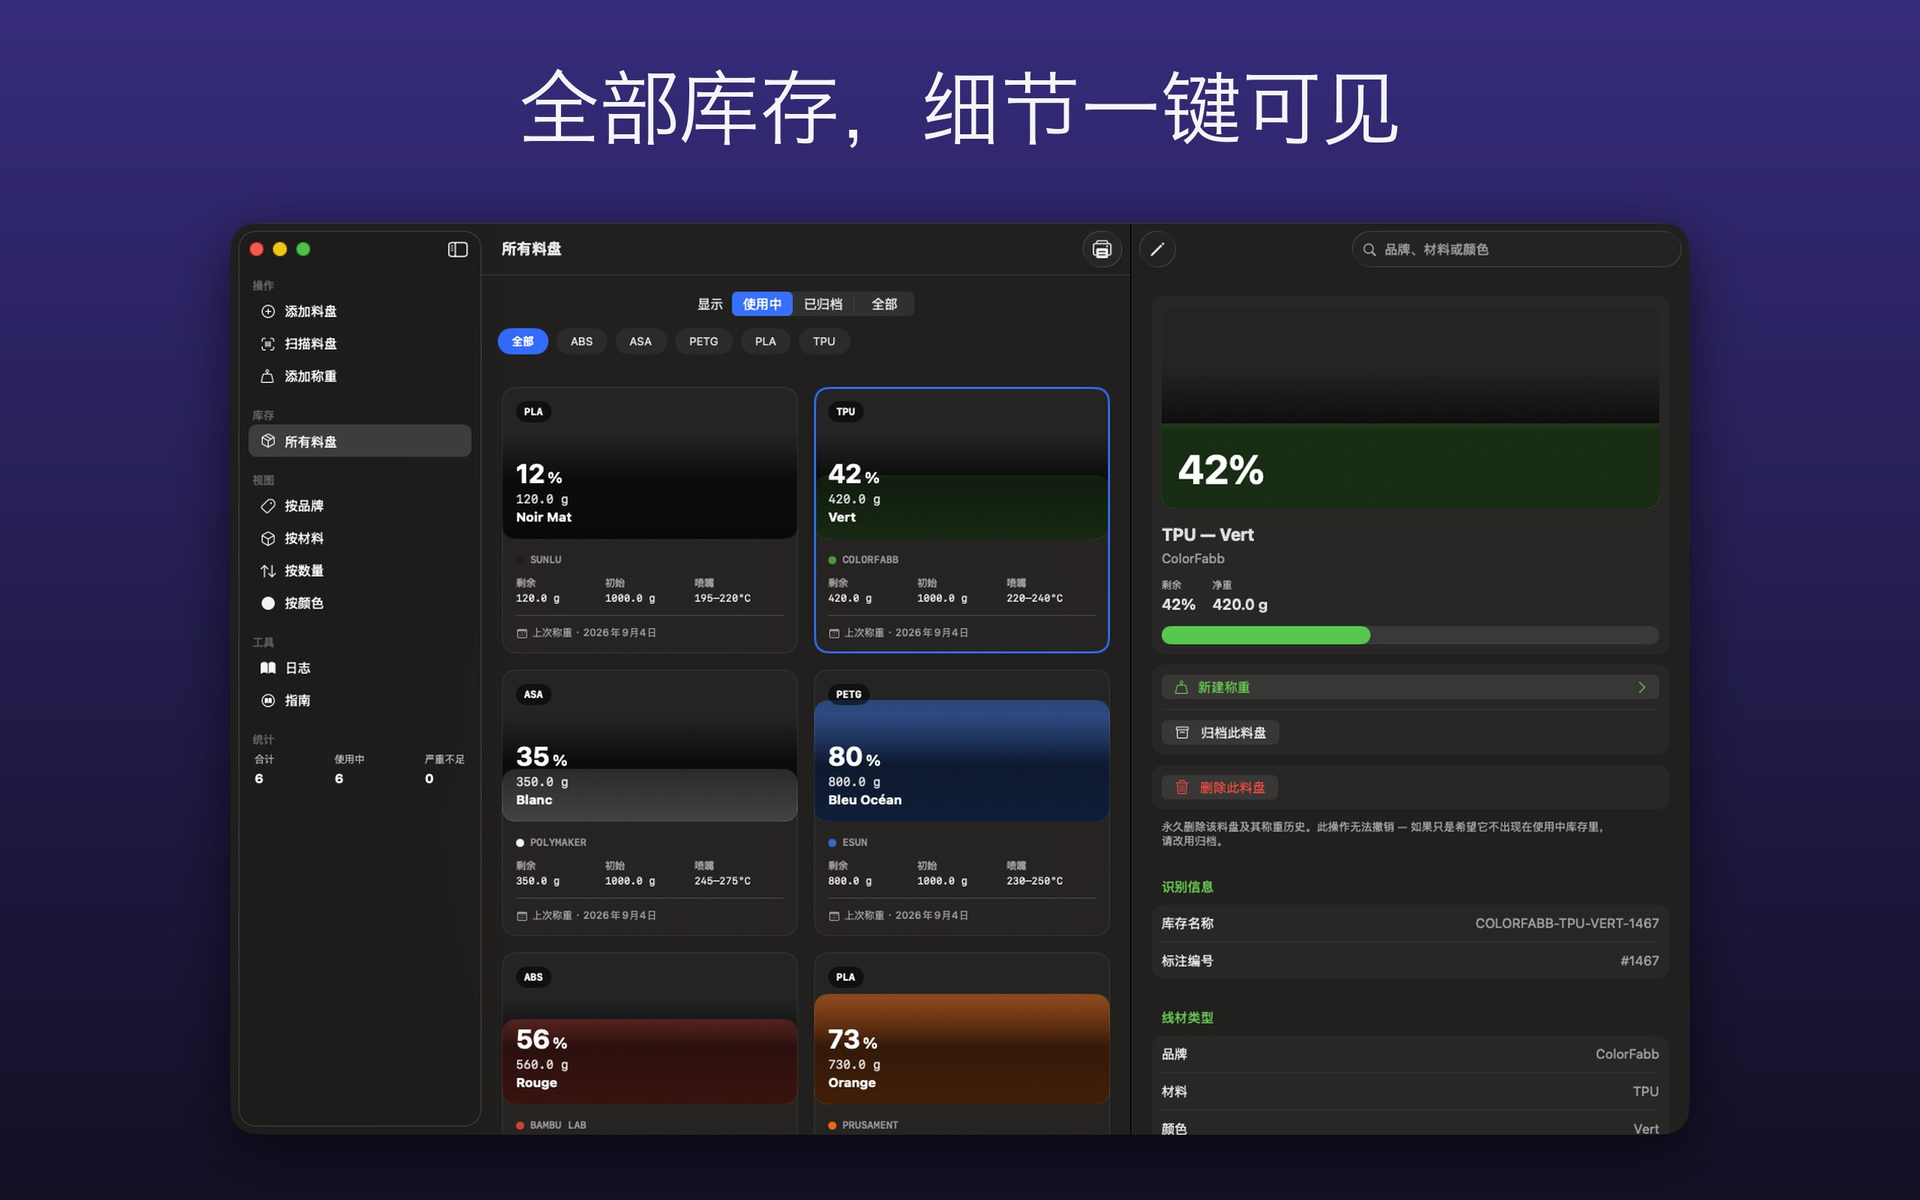Image resolution: width=1920 pixels, height=1200 pixels.
Task: Select the blue 全部 material chip
Action: pos(523,342)
